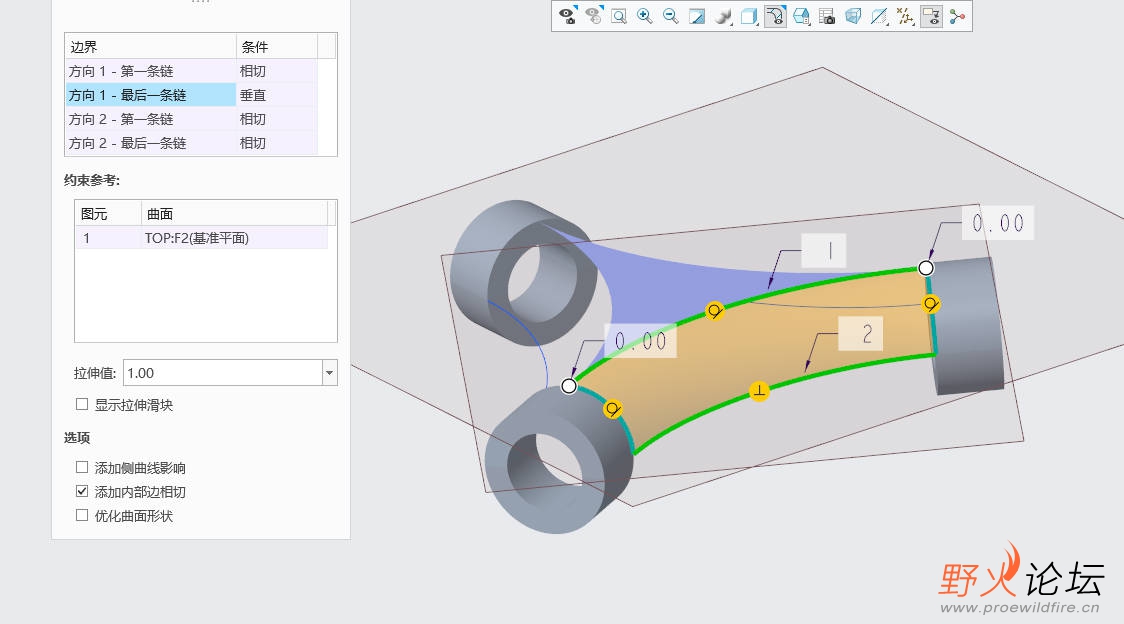The height and width of the screenshot is (624, 1124).
Task: Select row 方向 2 - 第一条链
Action: (151, 119)
